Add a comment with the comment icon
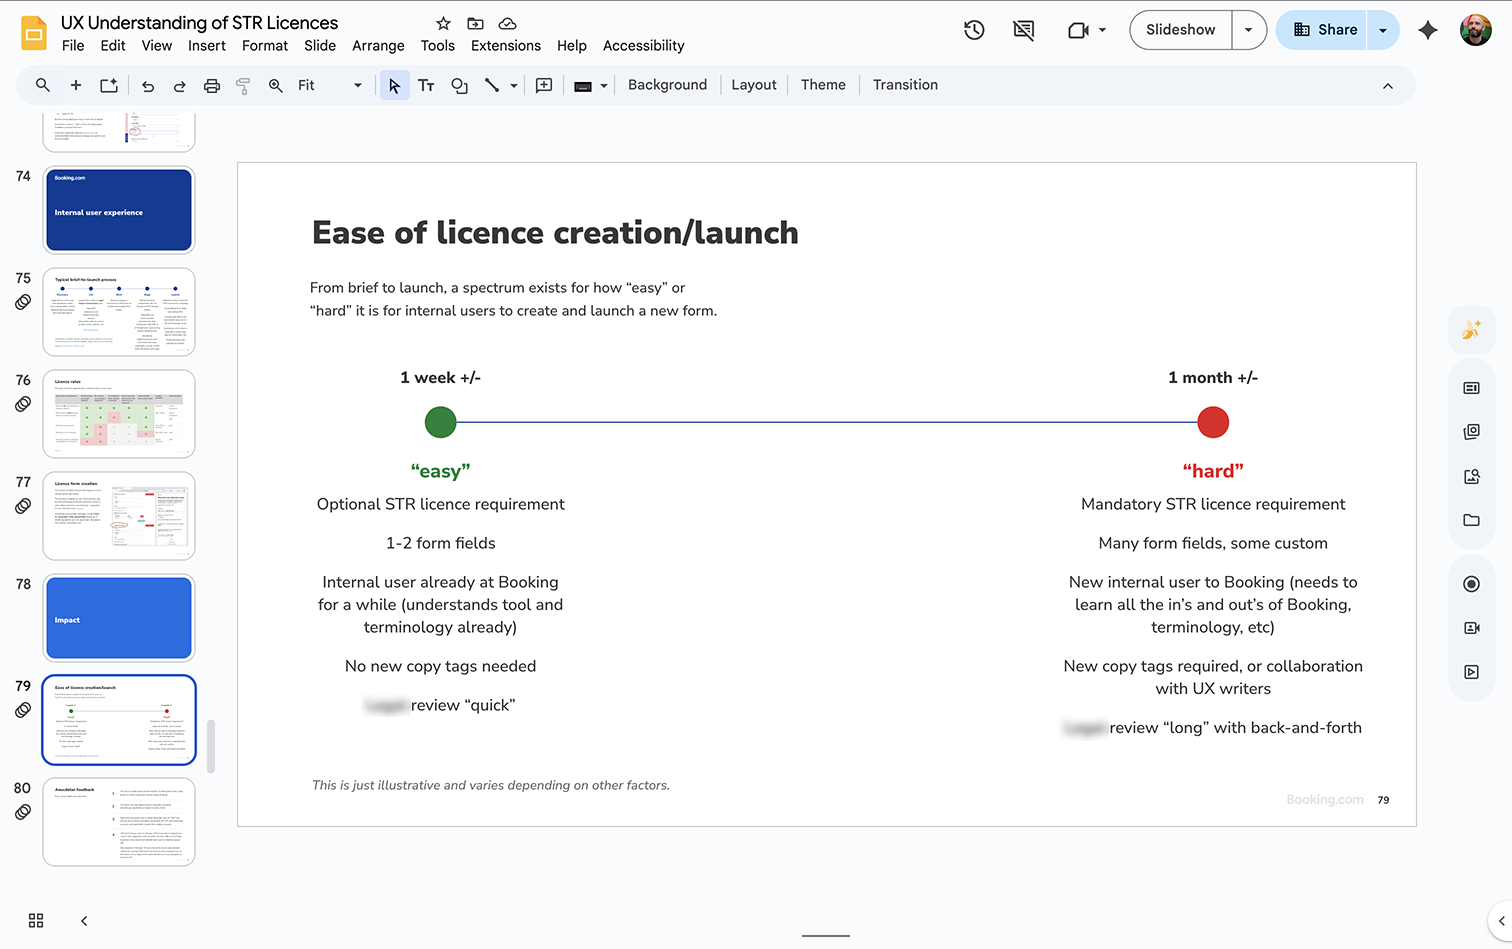Viewport: 1512px width, 949px height. 544,85
